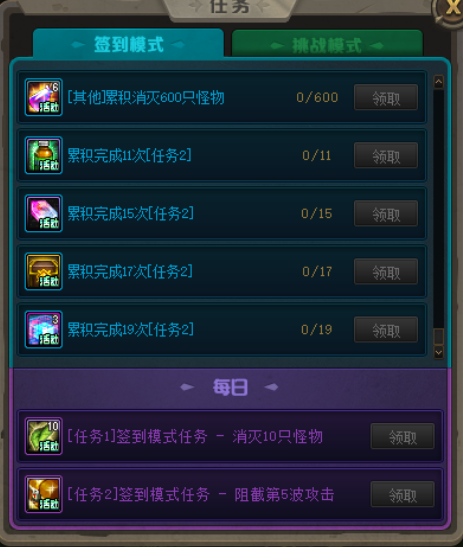Claim reward for 累积完成11次 task
This screenshot has width=463, height=547.
pyautogui.click(x=386, y=155)
